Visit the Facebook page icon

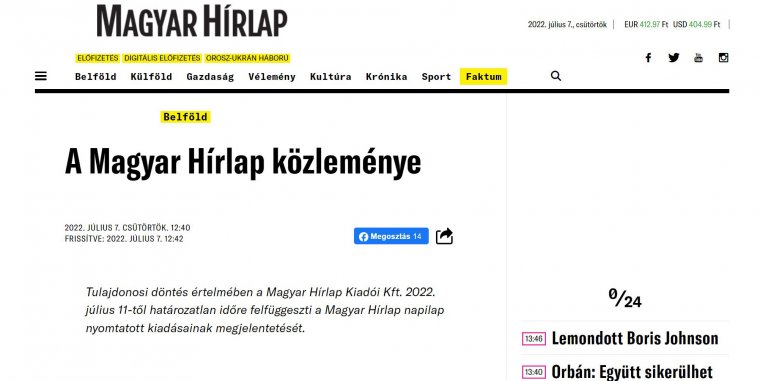coord(648,58)
